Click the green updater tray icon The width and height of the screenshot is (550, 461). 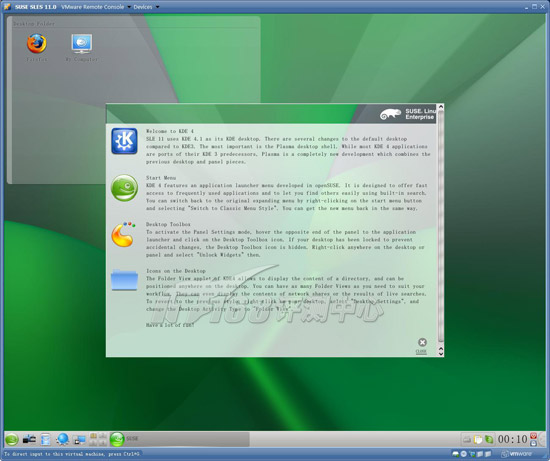(x=489, y=439)
